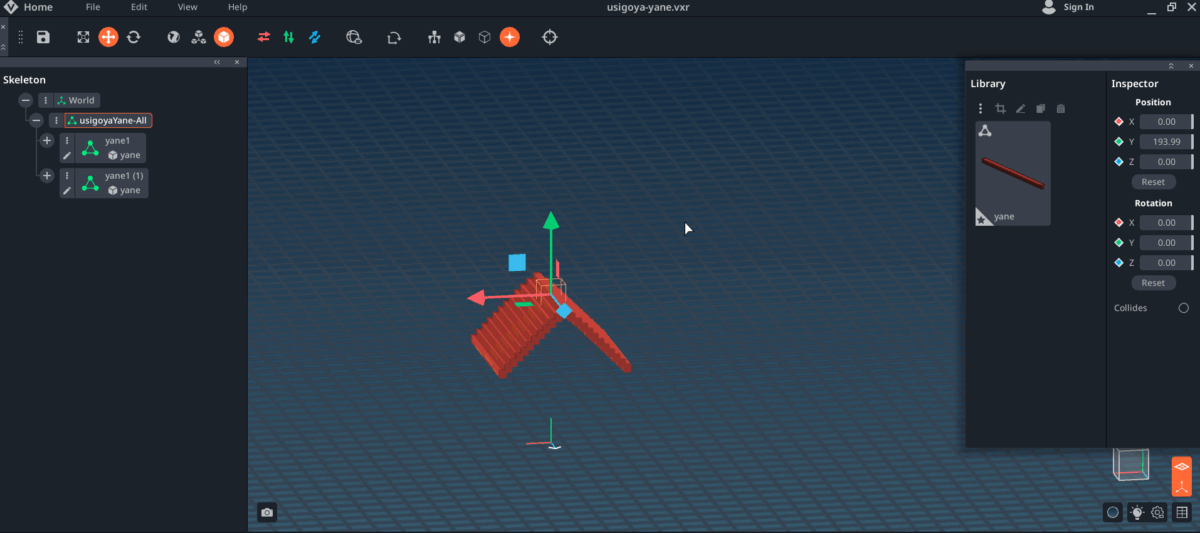Switch to world space globe icon
Screen dimensions: 1200x533
[174, 37]
